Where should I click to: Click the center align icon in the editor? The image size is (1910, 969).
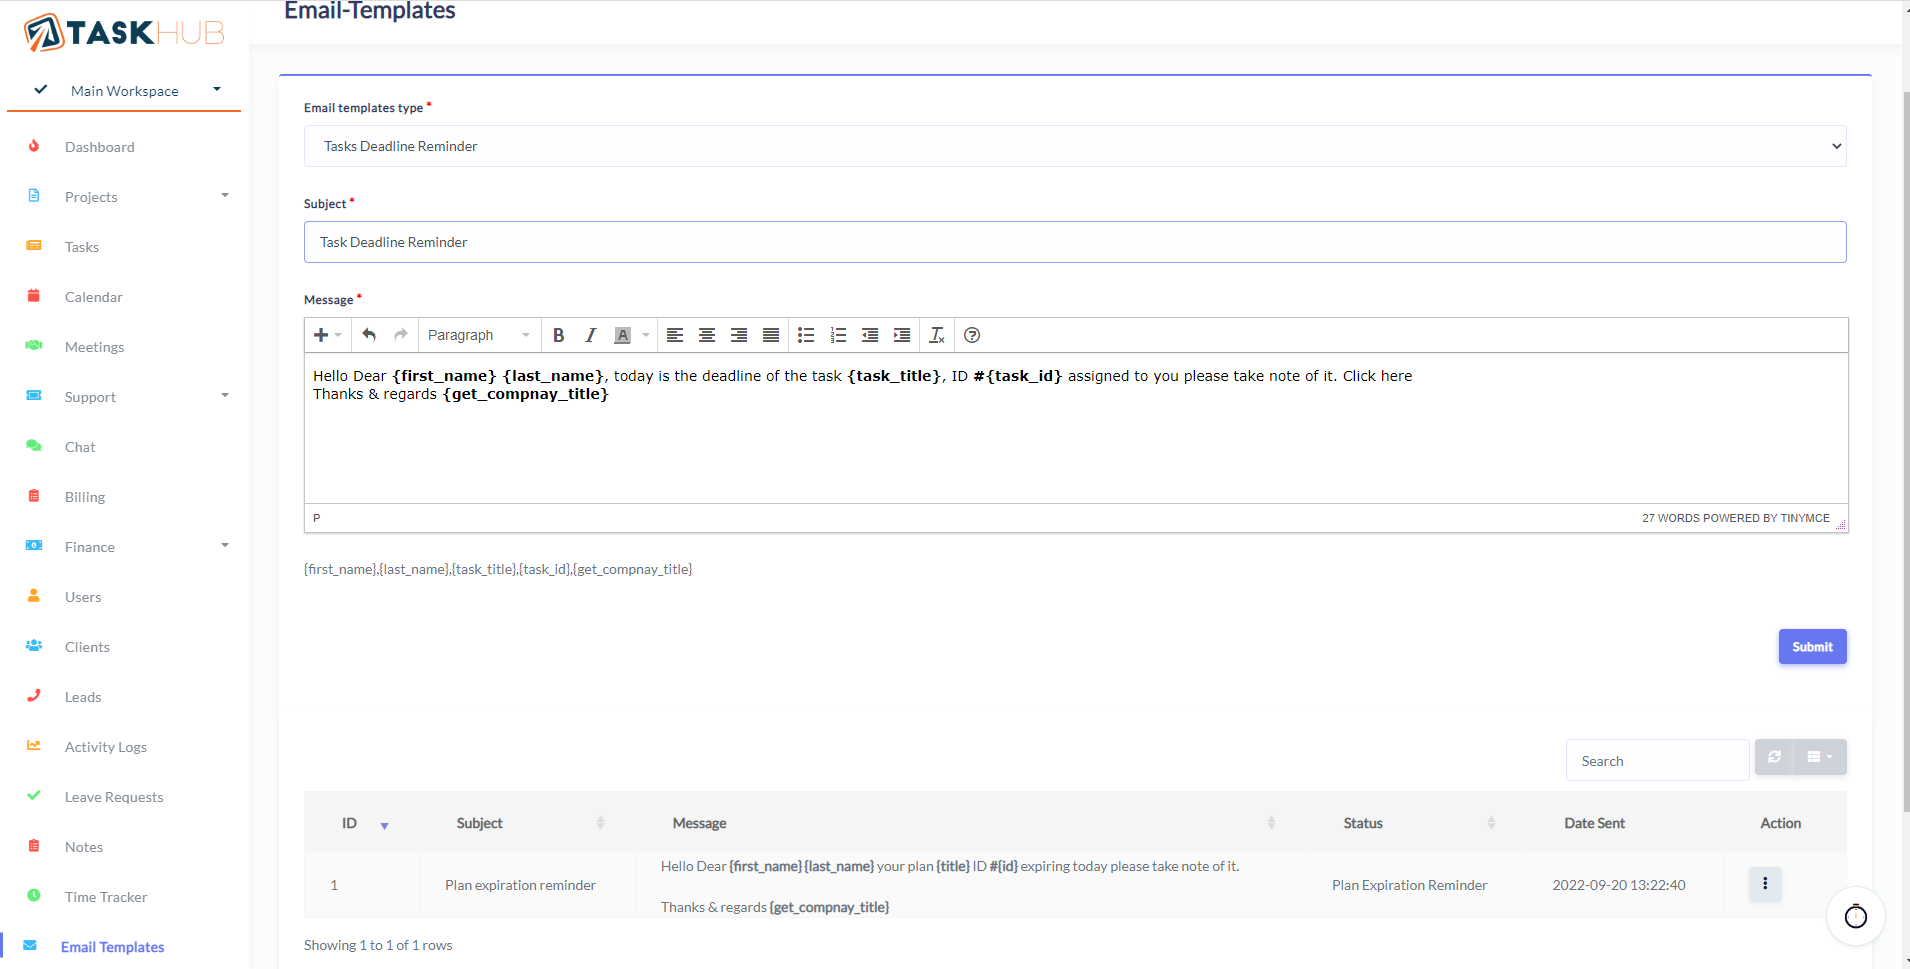point(707,335)
